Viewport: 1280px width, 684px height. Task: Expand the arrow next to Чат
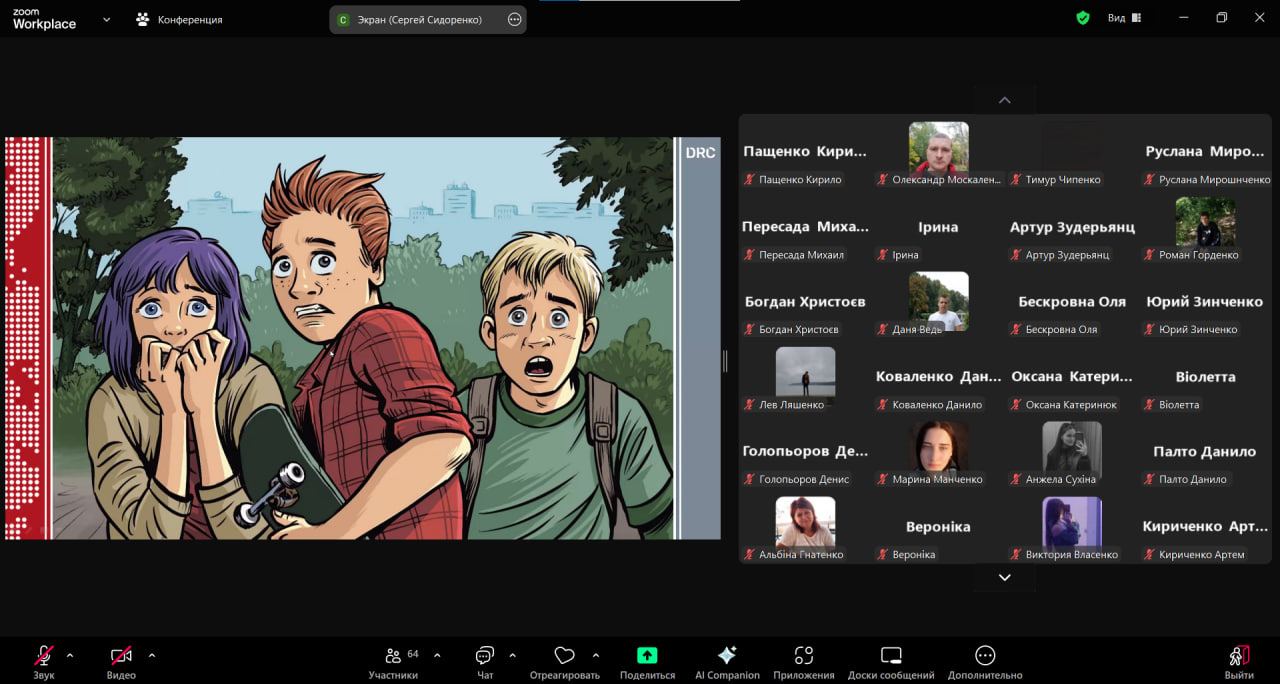tap(512, 656)
